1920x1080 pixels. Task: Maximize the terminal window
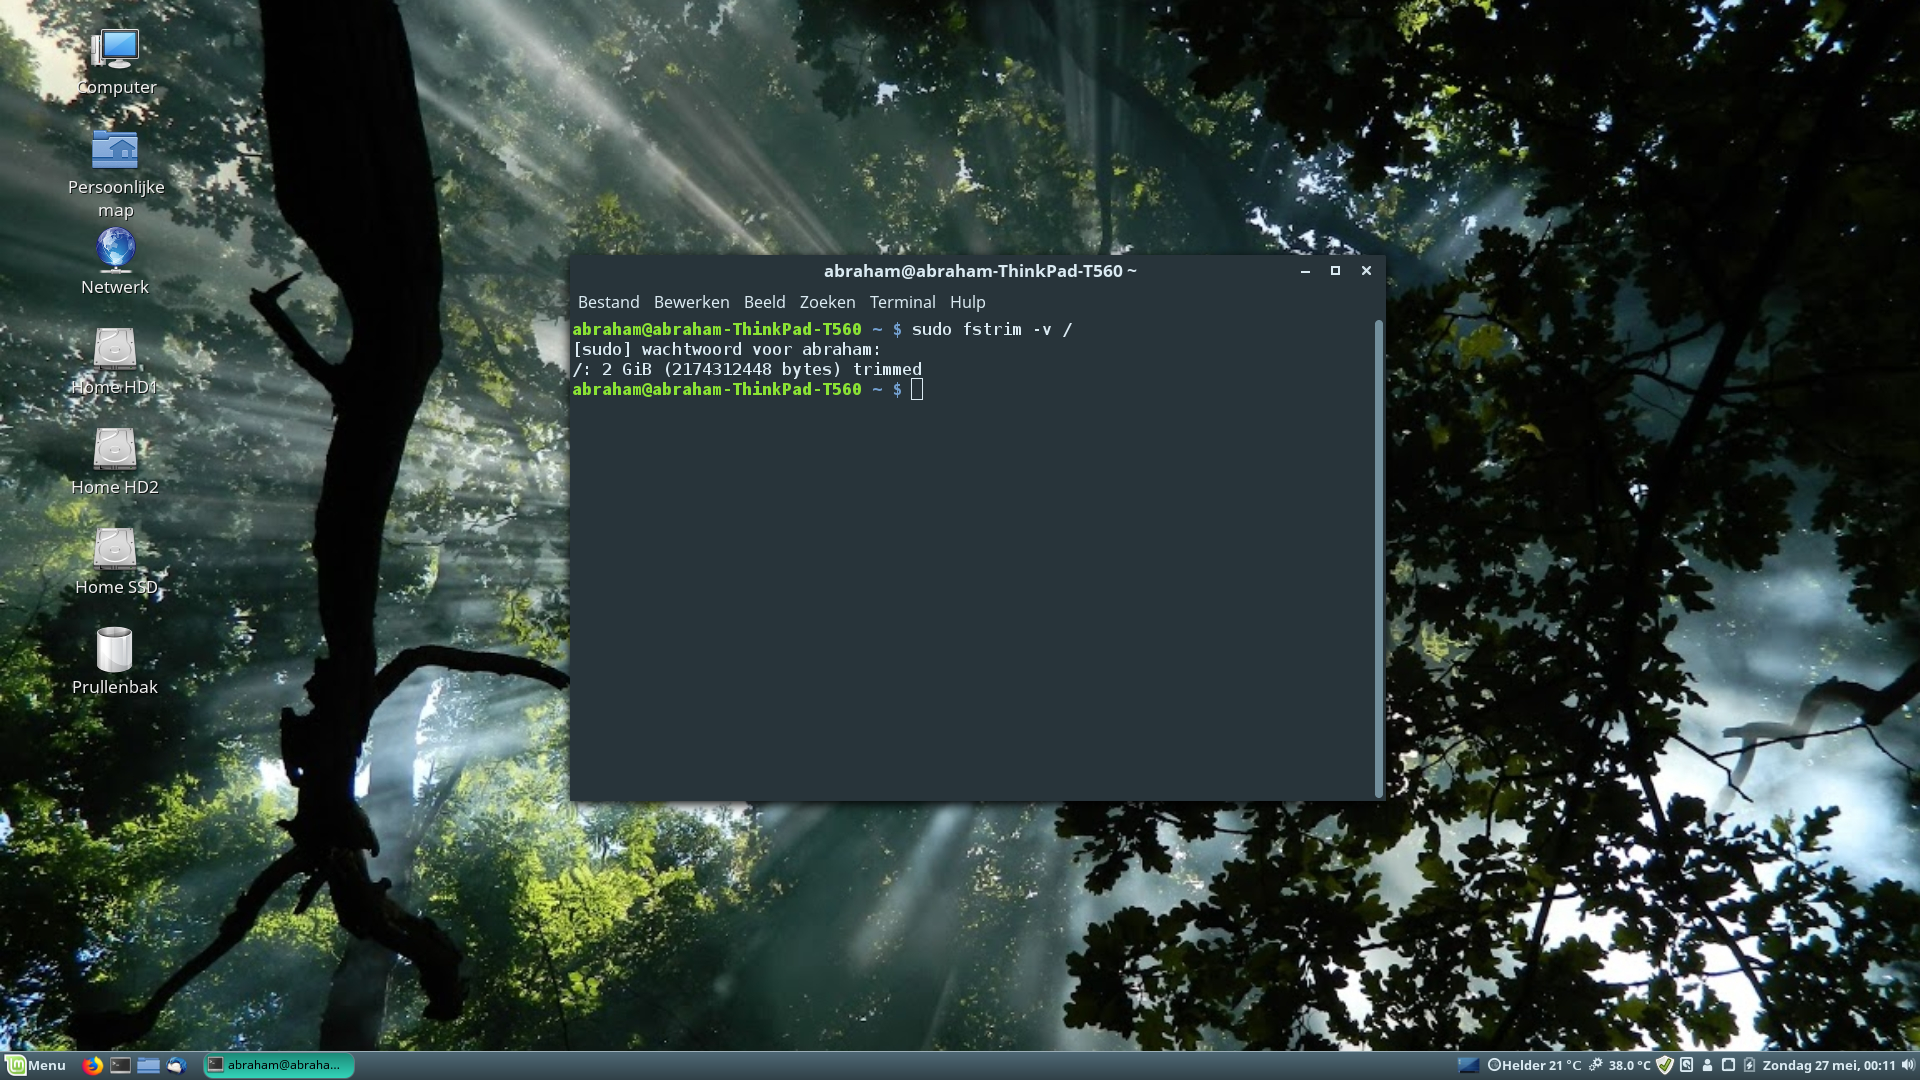[1335, 271]
